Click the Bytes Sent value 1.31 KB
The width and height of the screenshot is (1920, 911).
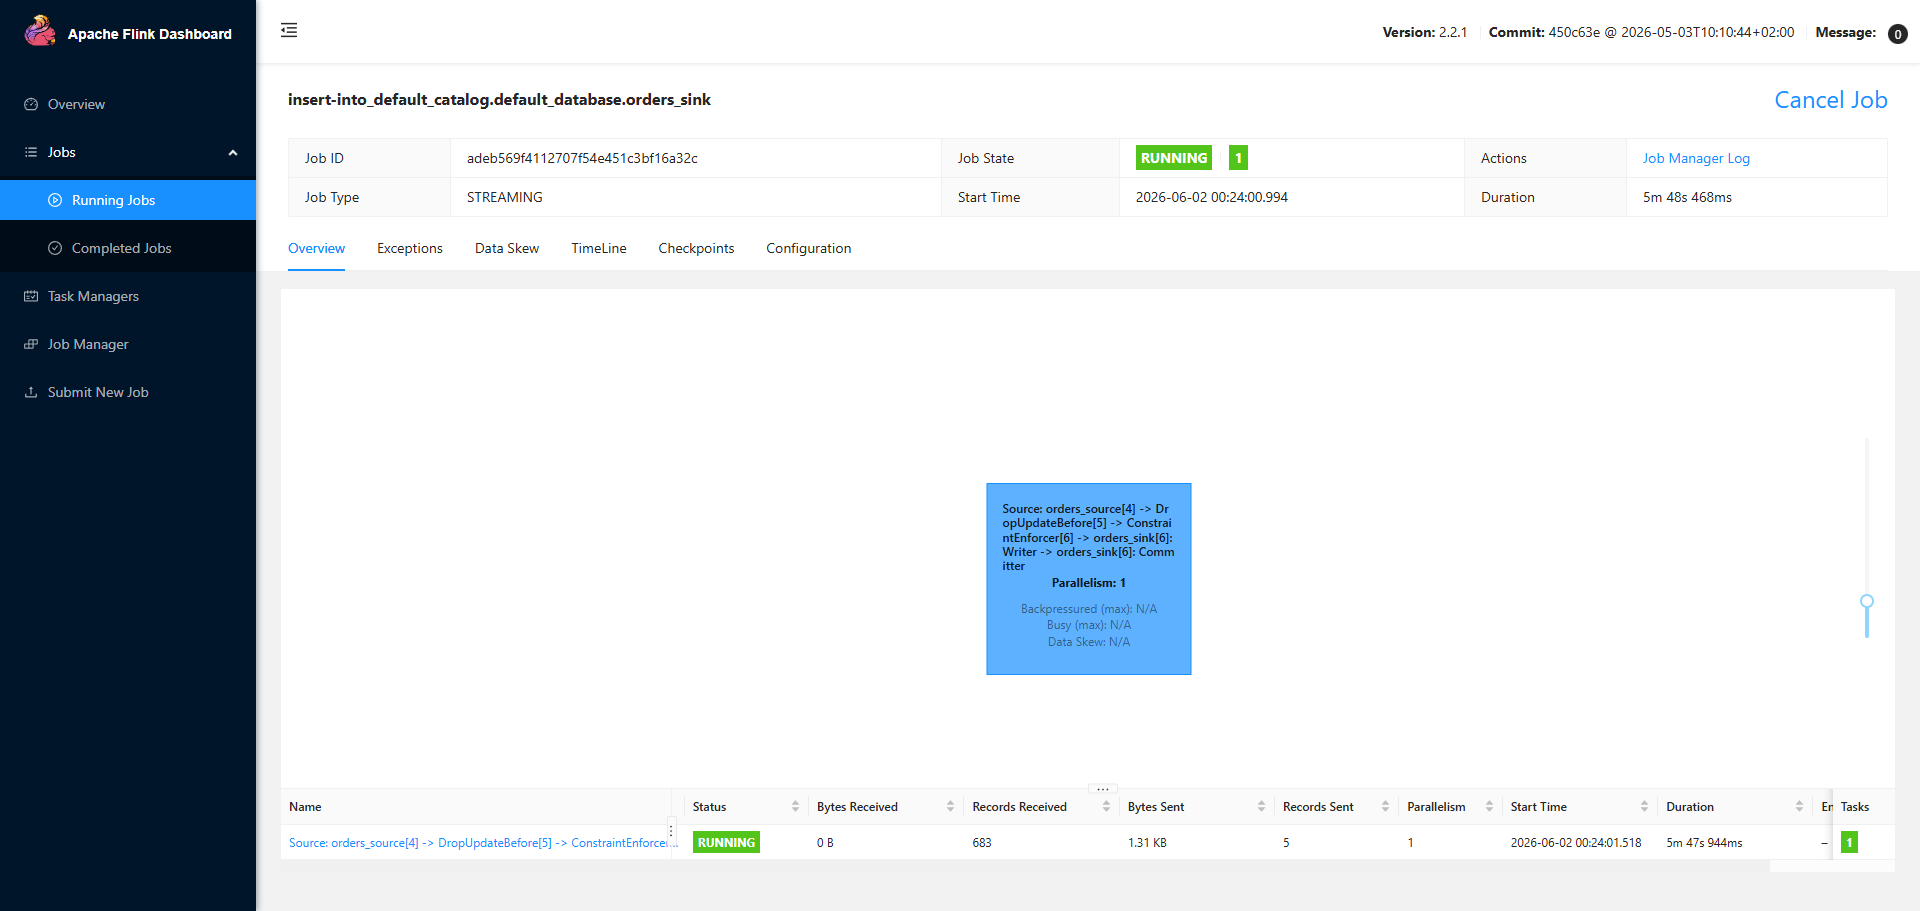(1147, 843)
